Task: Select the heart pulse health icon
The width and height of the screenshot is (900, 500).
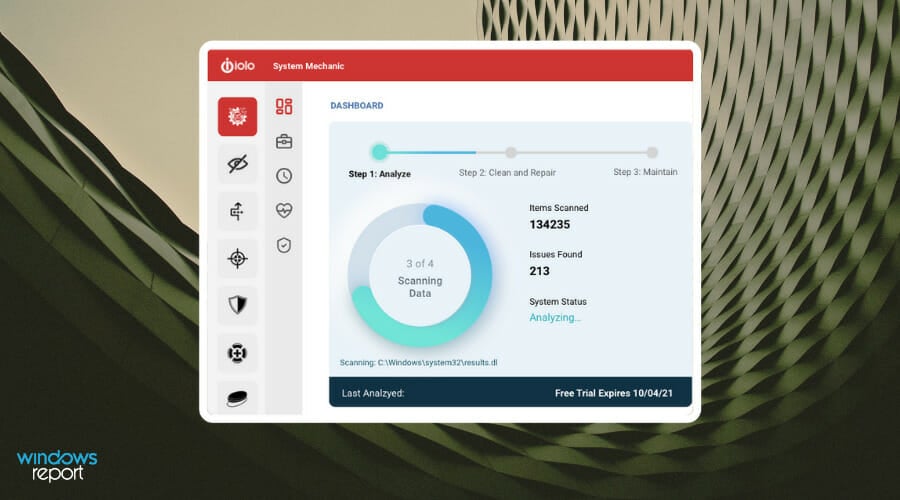Action: pyautogui.click(x=284, y=210)
